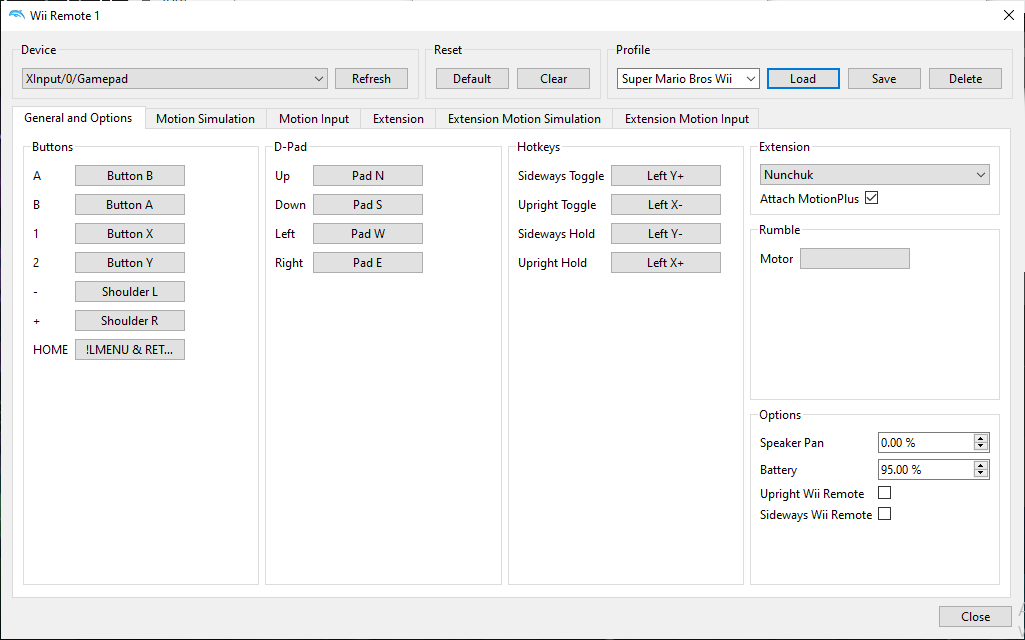Click the empty Rumble Motor mapping button
Image resolution: width=1025 pixels, height=640 pixels.
pyautogui.click(x=854, y=258)
